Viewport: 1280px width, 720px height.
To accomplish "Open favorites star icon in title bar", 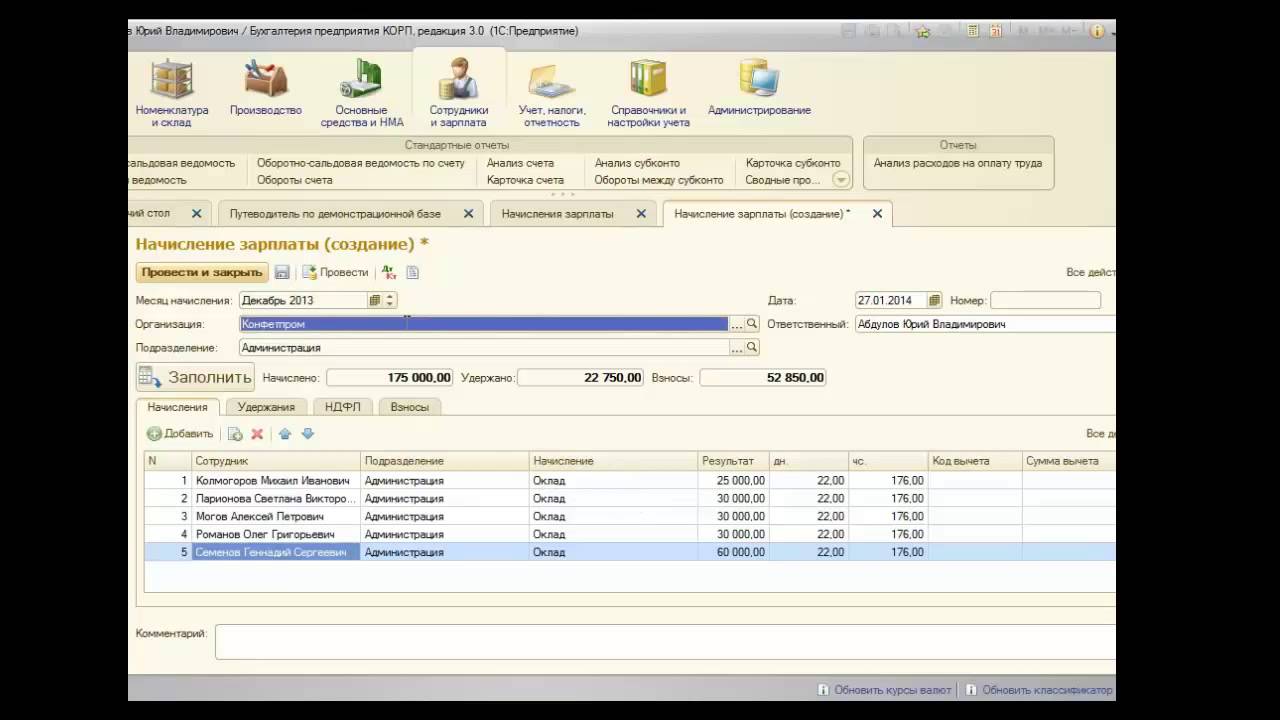I will [923, 31].
